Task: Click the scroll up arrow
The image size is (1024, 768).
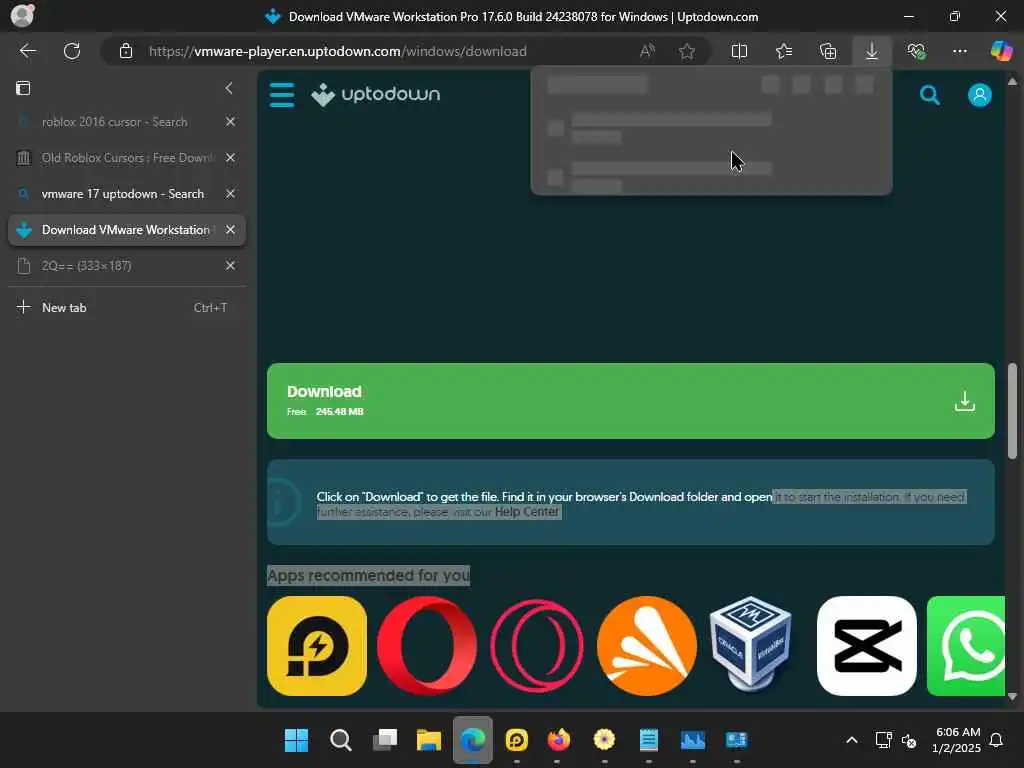Action: tap(1012, 82)
